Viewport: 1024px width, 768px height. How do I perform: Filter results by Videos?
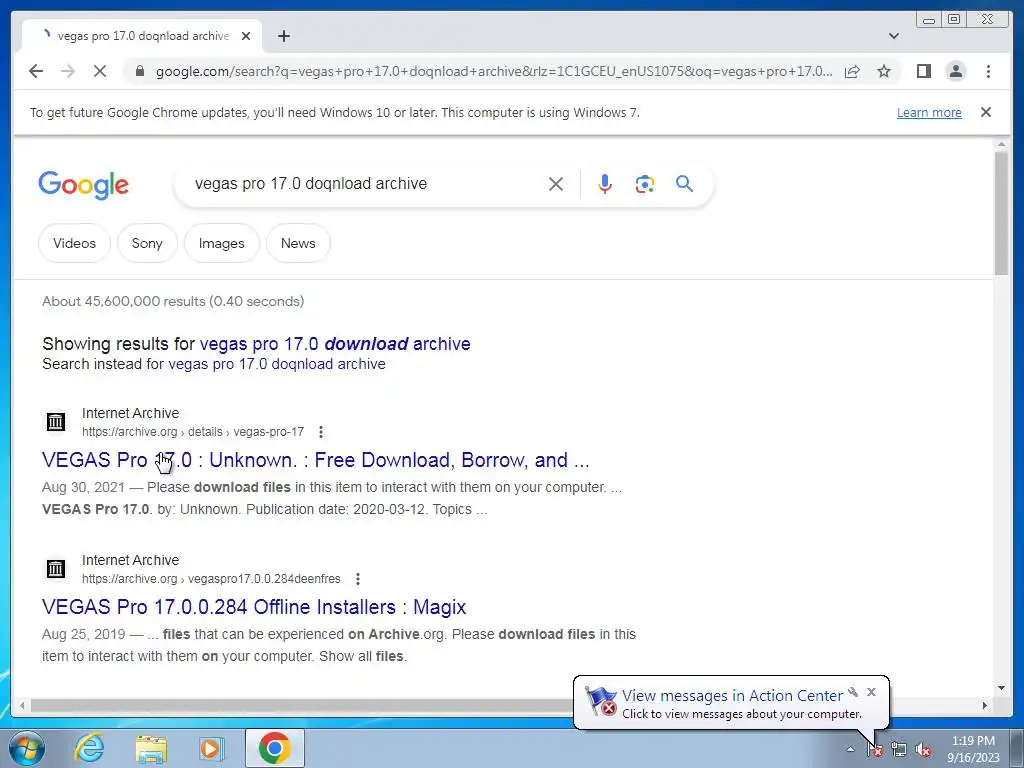pos(74,243)
